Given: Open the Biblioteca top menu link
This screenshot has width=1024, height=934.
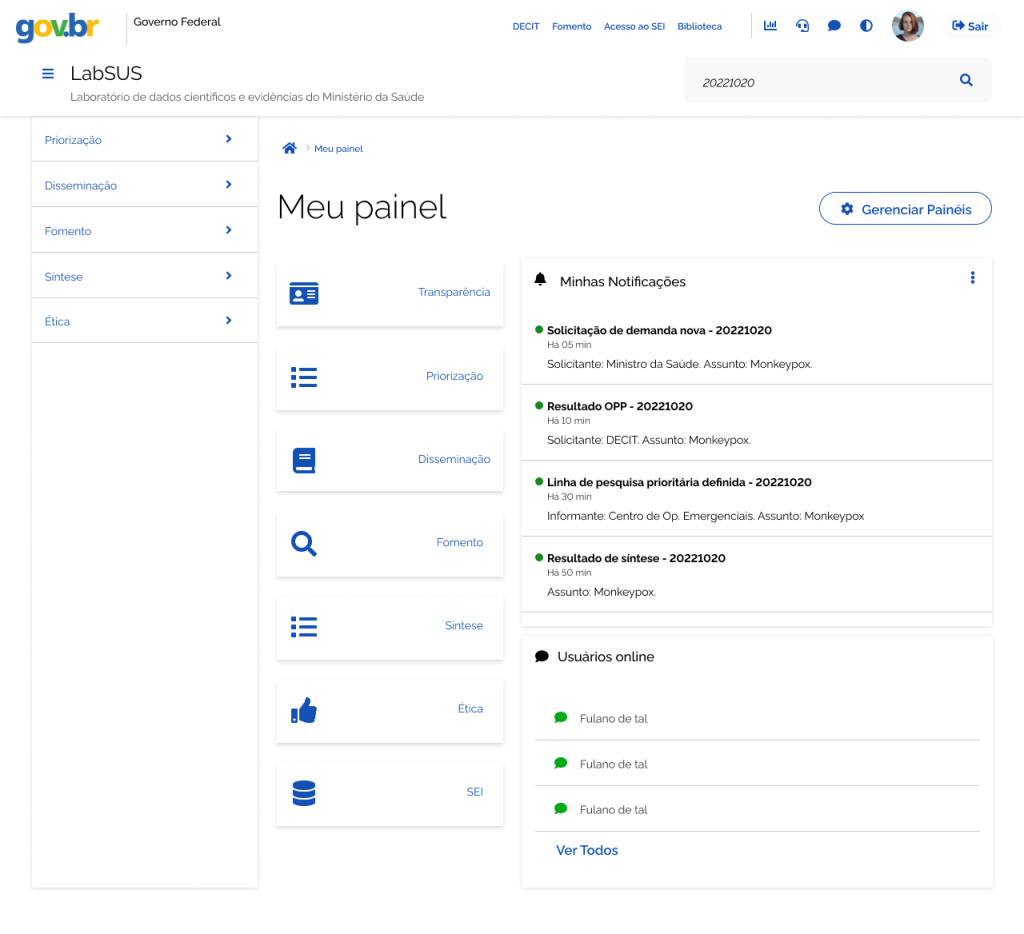Looking at the screenshot, I should [x=699, y=27].
